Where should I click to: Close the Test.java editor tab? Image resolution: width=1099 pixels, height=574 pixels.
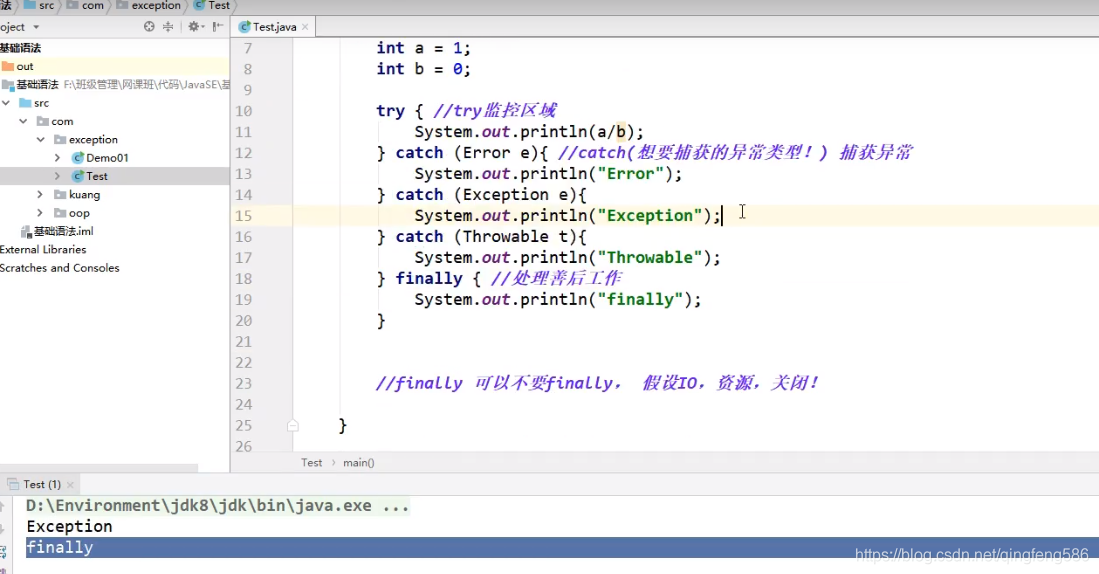[x=305, y=27]
